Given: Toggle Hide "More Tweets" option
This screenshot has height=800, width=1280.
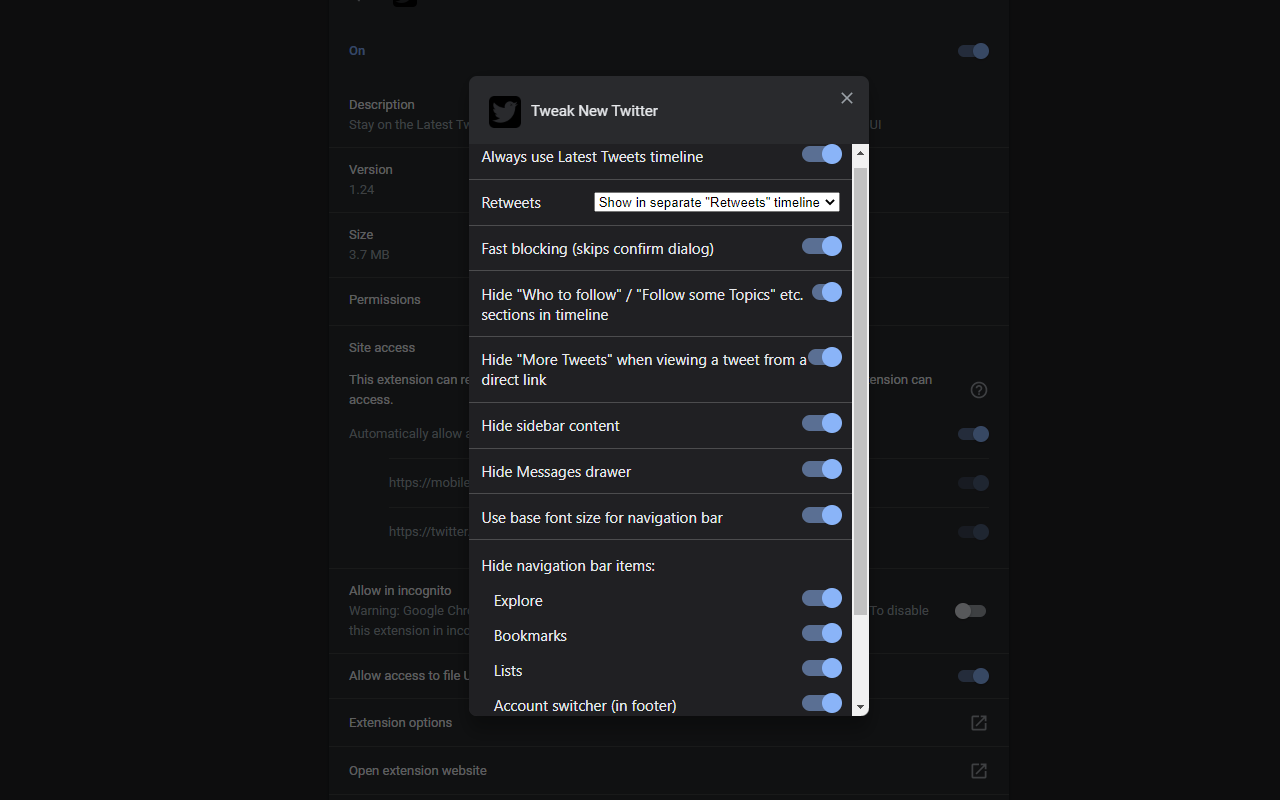Looking at the screenshot, I should click(825, 357).
